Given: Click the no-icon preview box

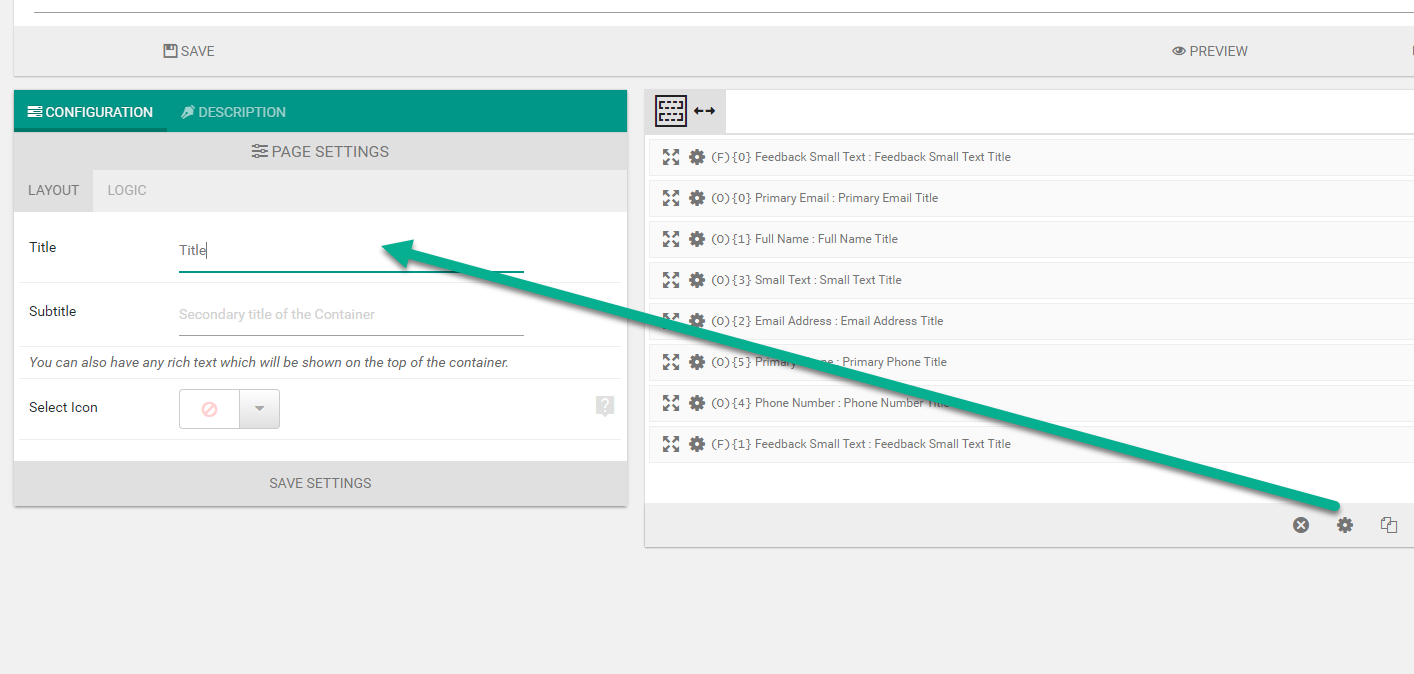Looking at the screenshot, I should [x=210, y=409].
